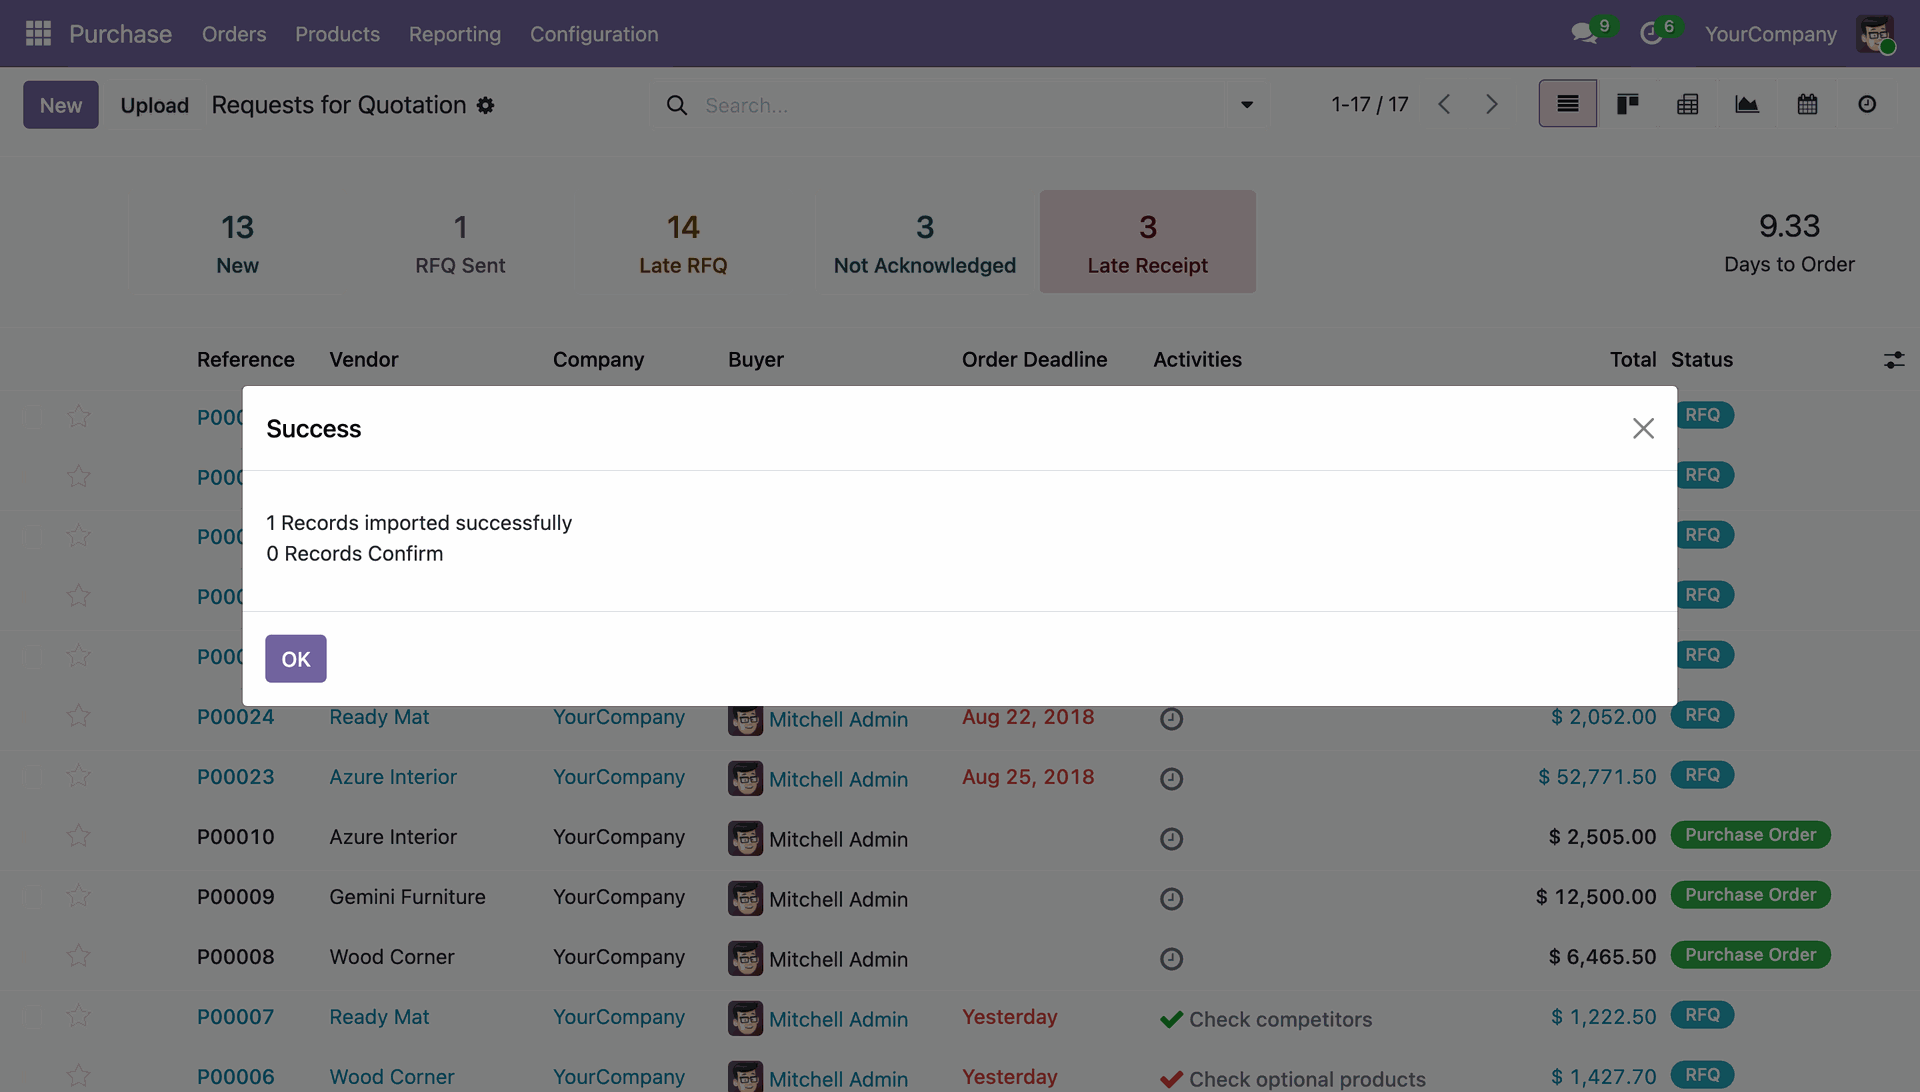Expand the search options dropdown arrow
The width and height of the screenshot is (1920, 1092).
coord(1246,105)
